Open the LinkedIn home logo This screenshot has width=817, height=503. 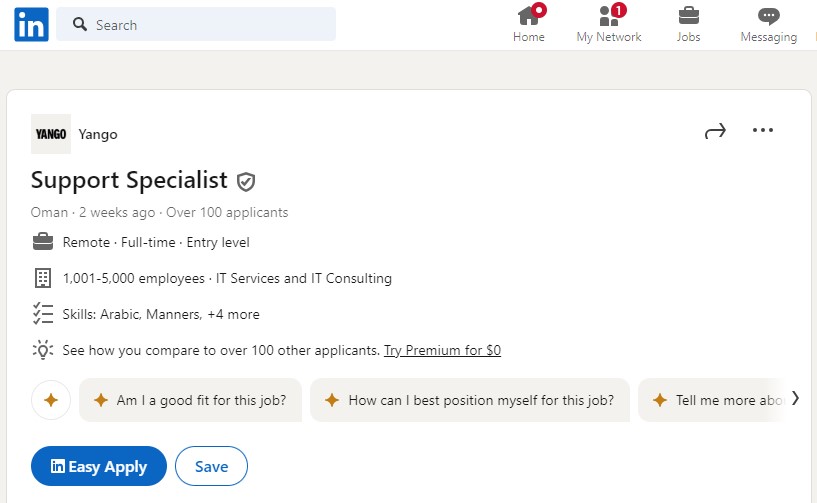tap(31, 24)
